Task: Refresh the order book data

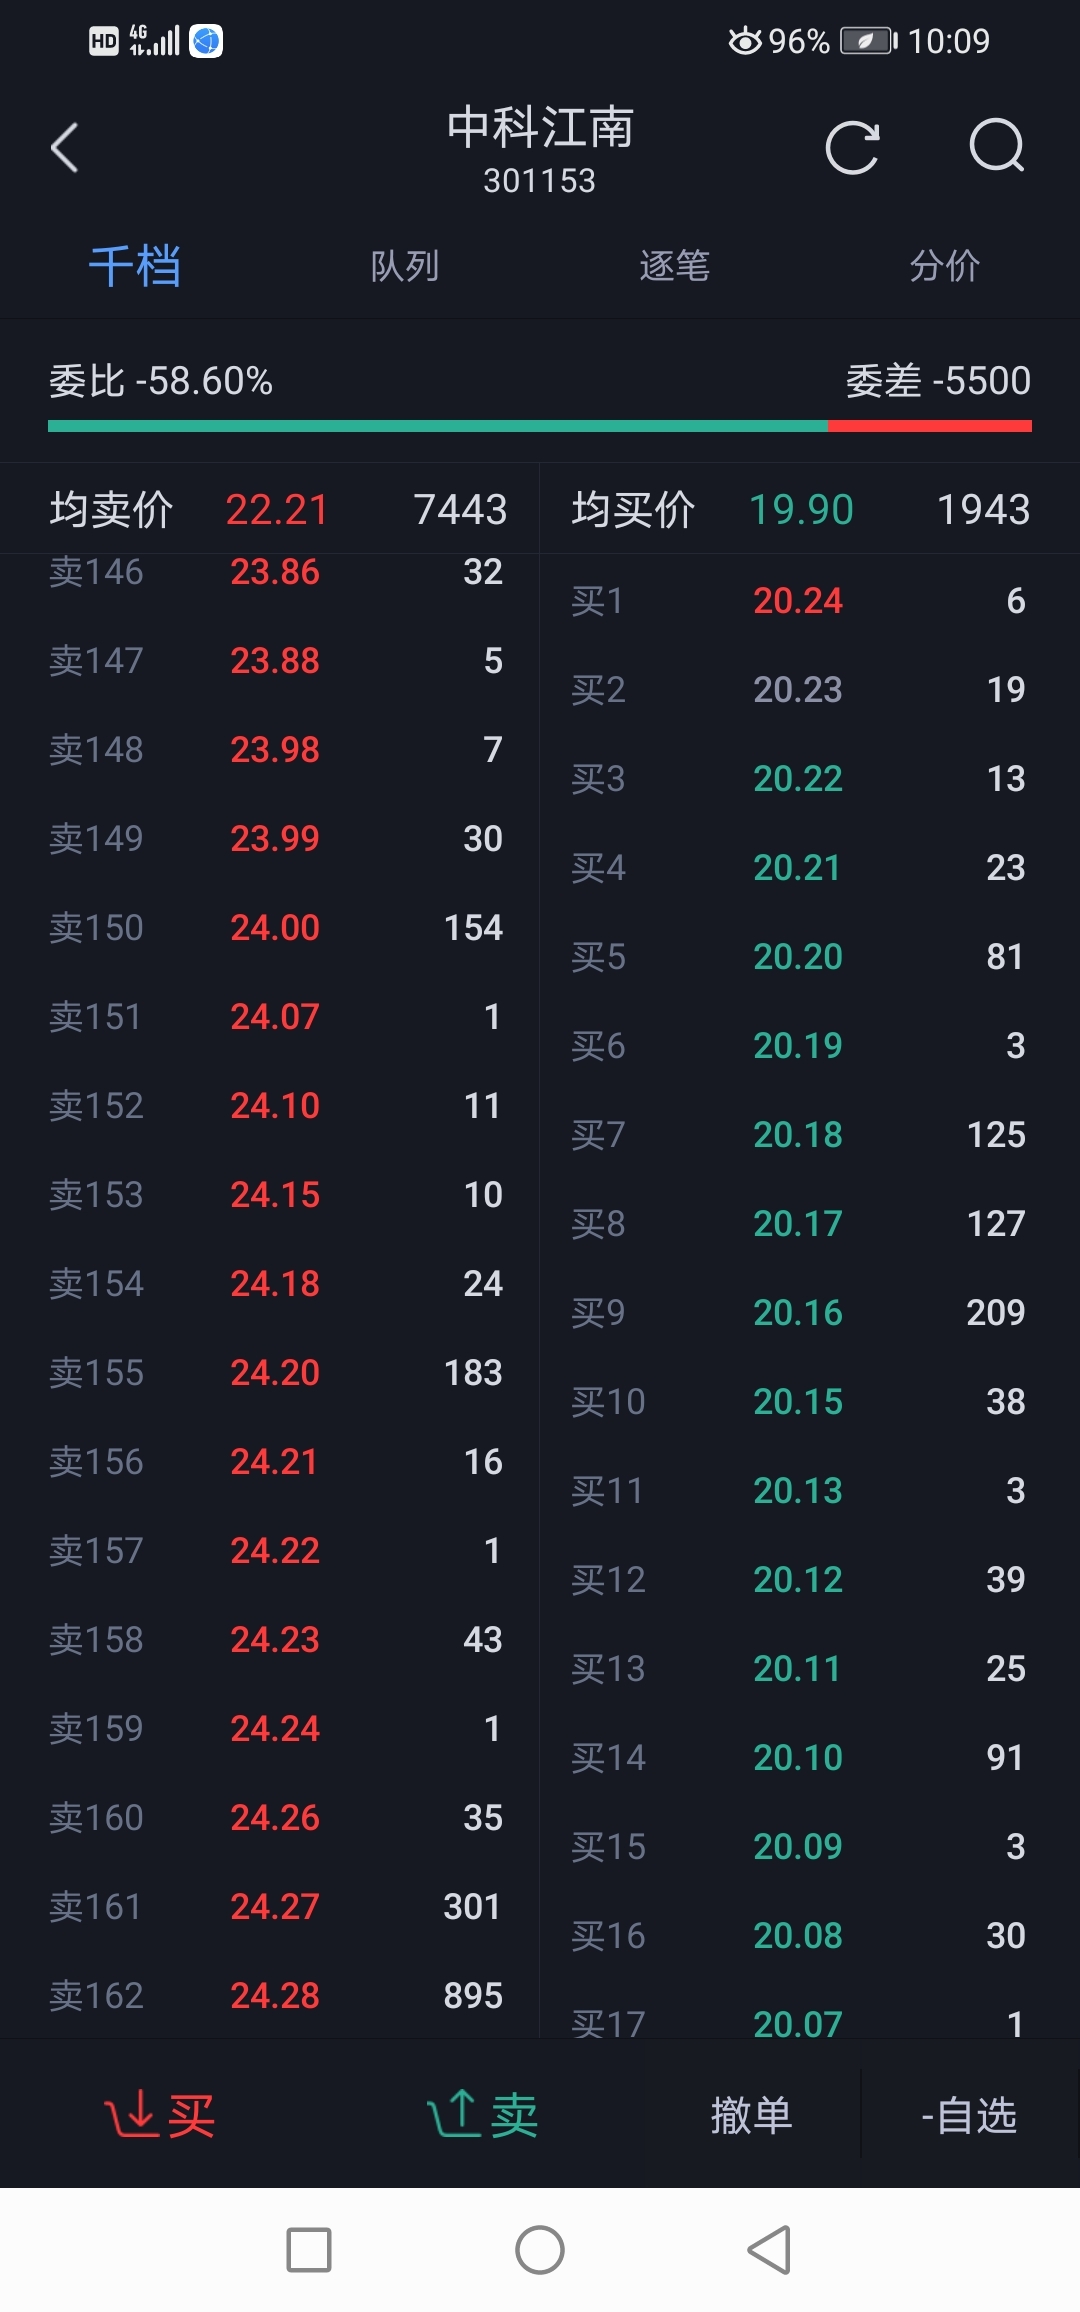Action: pos(852,148)
